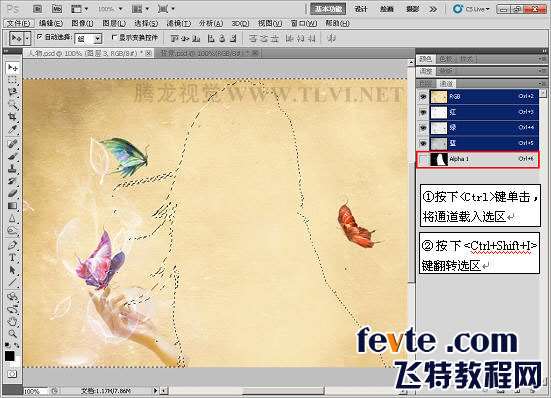Select the Lasso tool
551x398 pixels.
coord(13,92)
